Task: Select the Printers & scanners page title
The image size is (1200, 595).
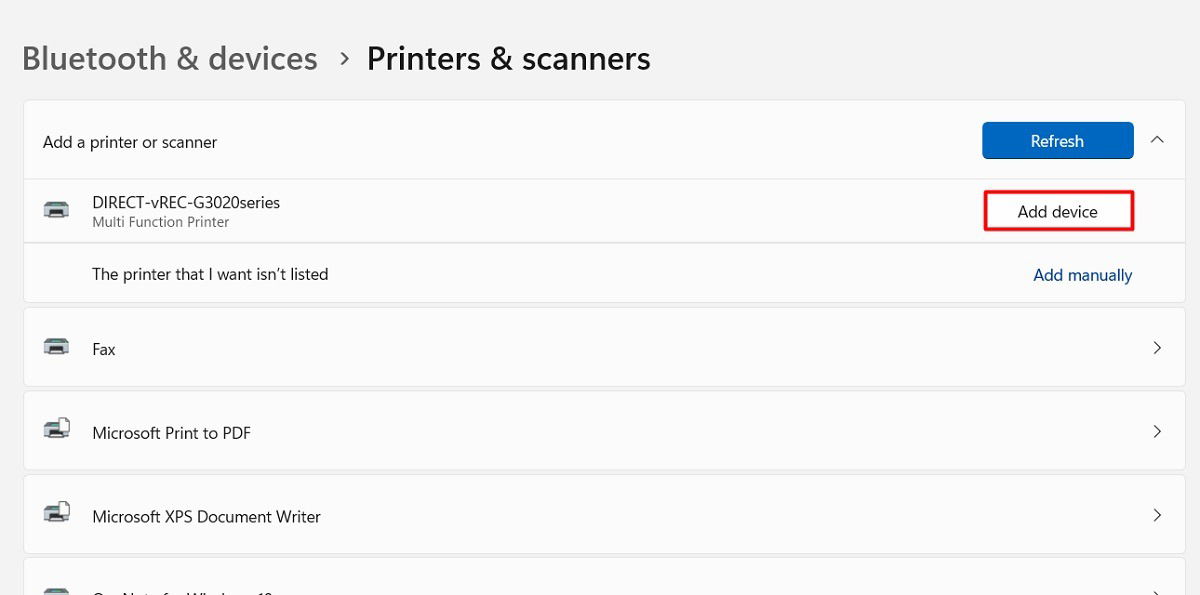Action: tap(508, 59)
